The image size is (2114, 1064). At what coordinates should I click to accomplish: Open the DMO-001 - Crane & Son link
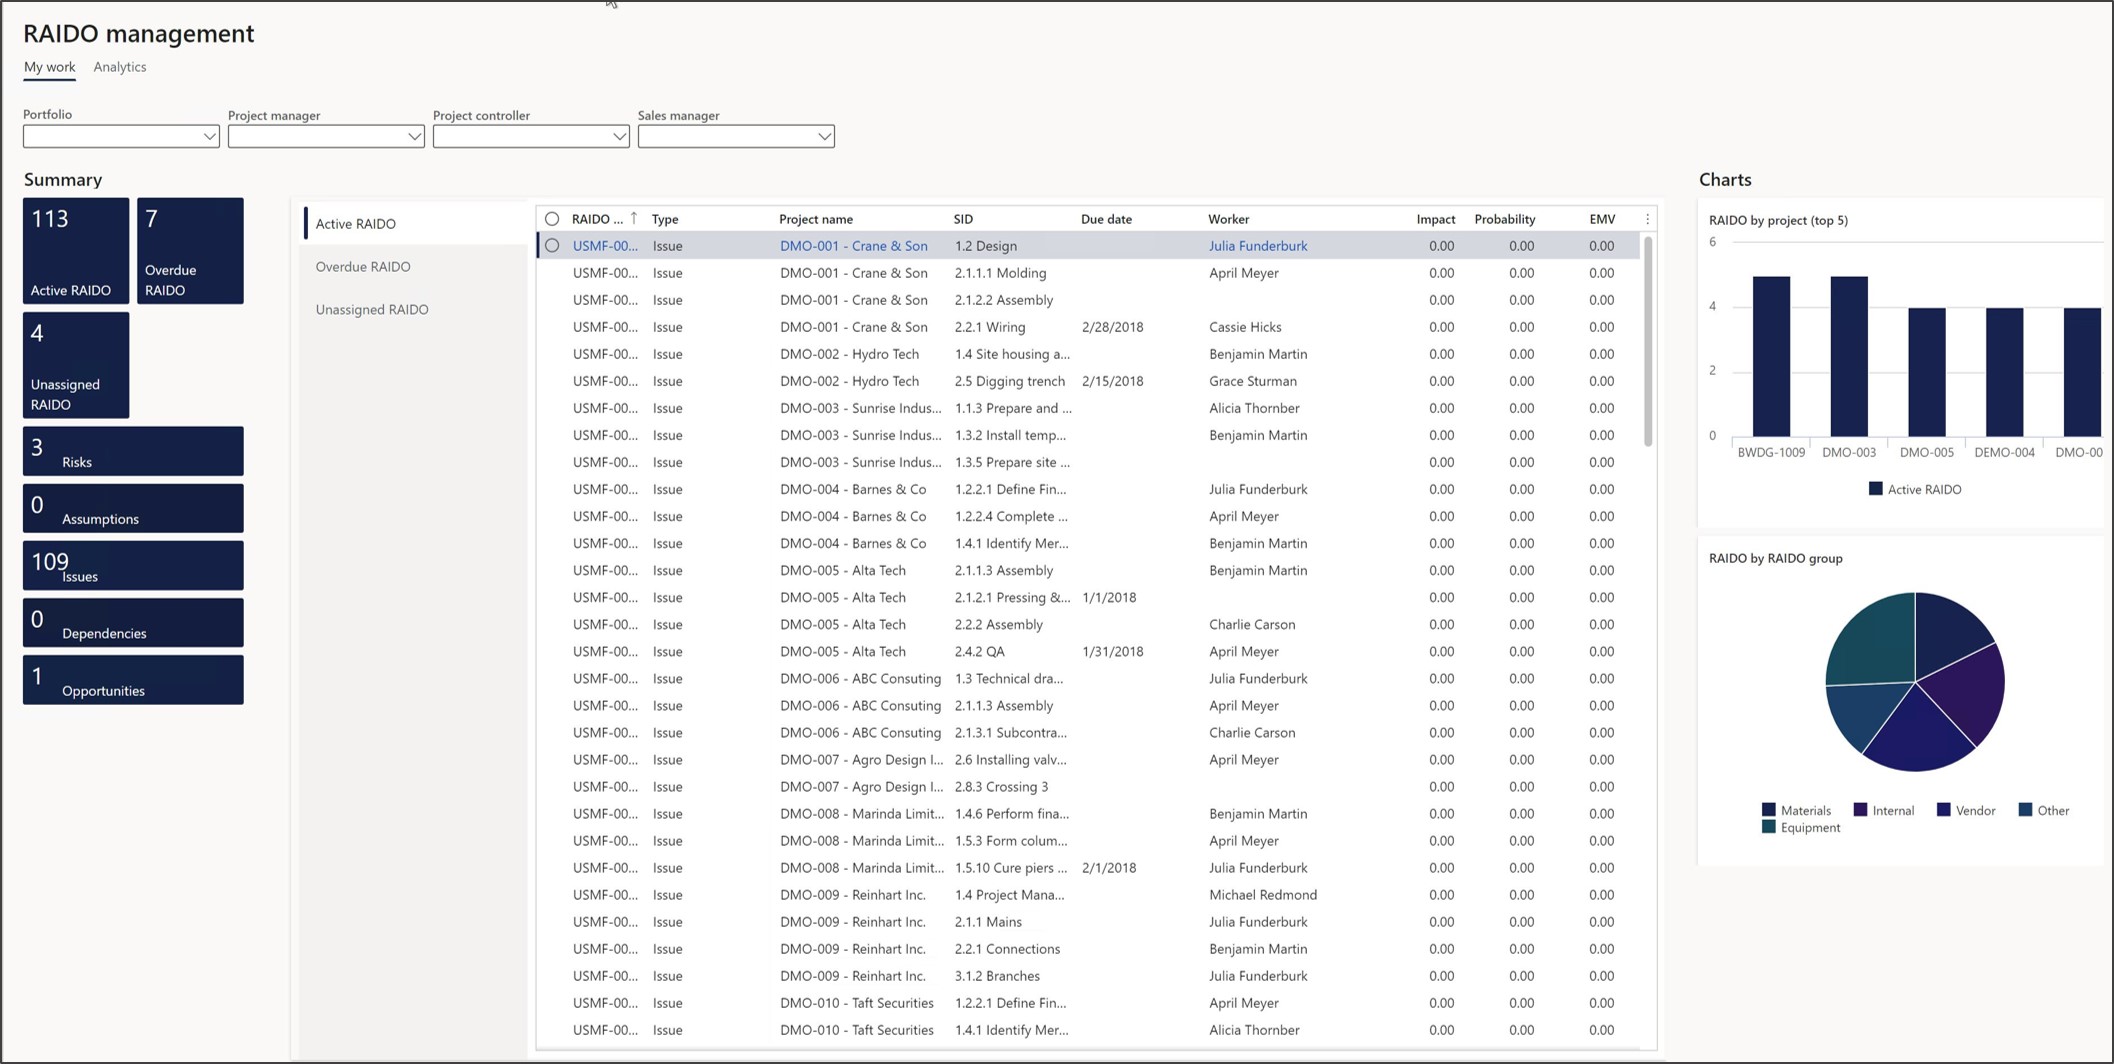coord(853,246)
